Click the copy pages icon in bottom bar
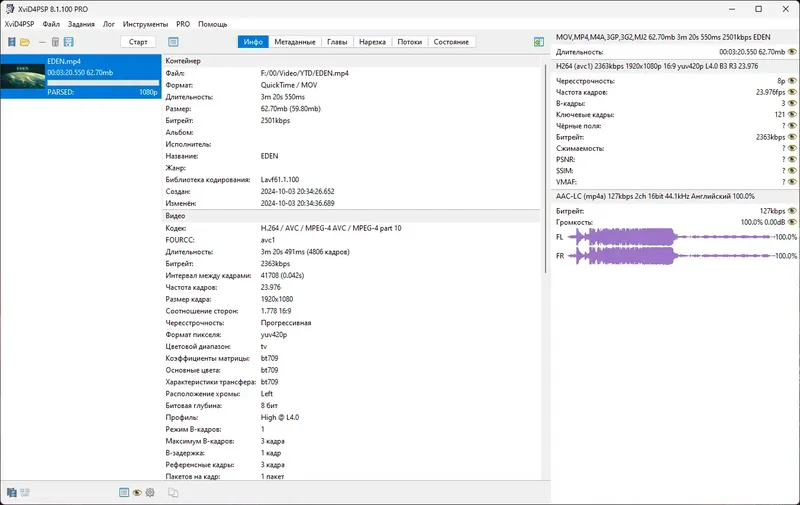800x505 pixels. 11,492
